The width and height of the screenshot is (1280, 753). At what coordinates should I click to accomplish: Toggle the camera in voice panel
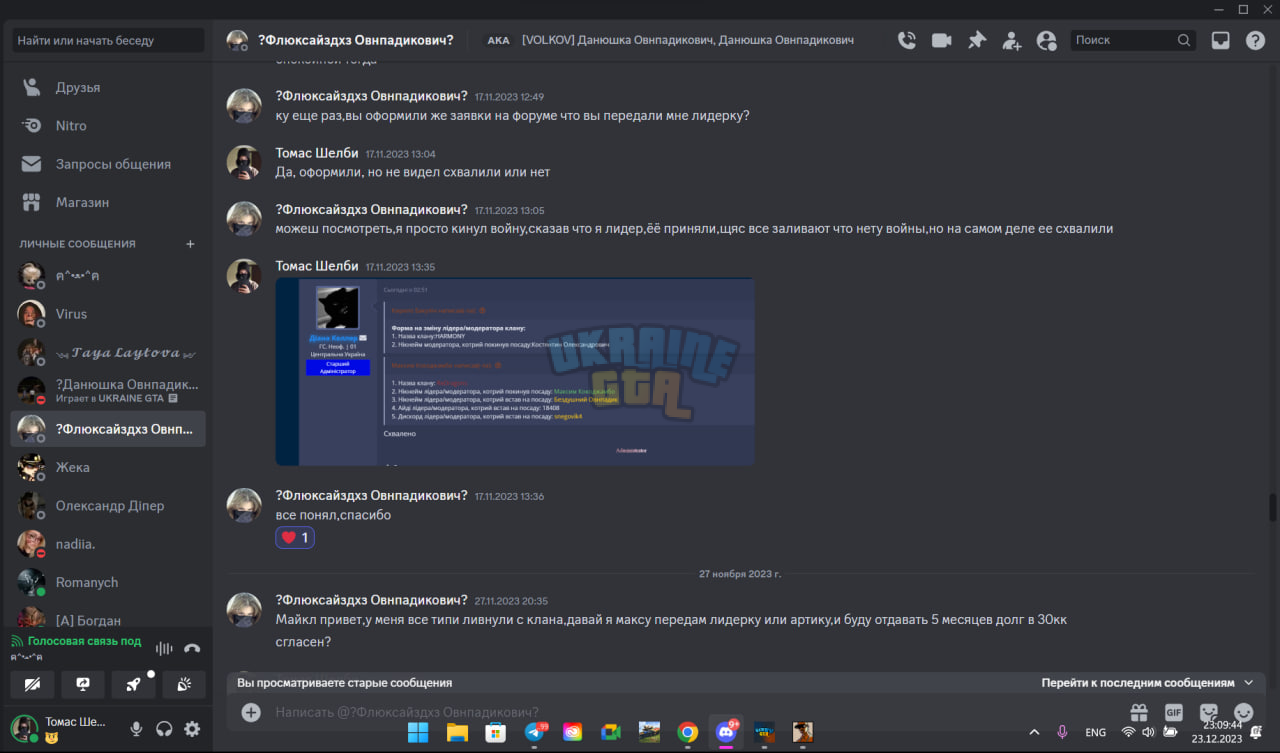33,684
